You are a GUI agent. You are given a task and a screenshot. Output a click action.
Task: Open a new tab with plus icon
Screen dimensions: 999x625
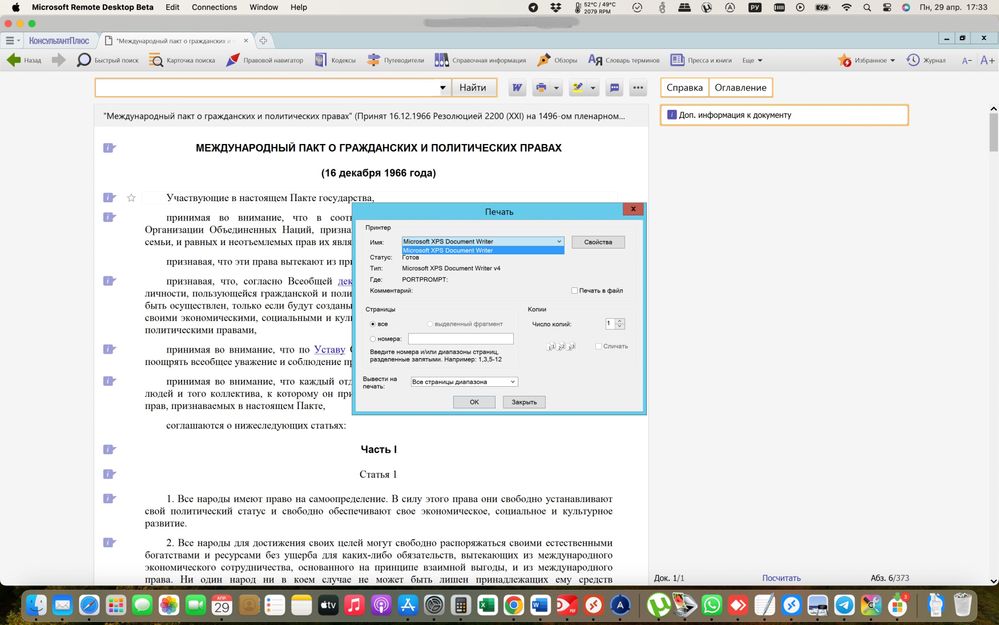pyautogui.click(x=262, y=40)
